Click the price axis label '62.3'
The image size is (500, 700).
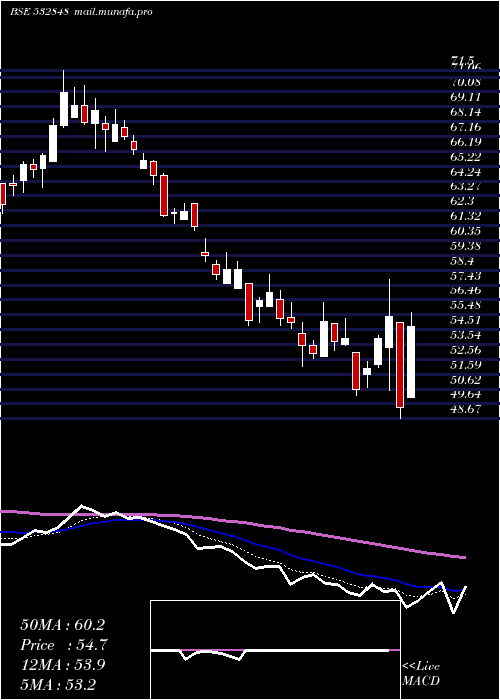pos(462,201)
